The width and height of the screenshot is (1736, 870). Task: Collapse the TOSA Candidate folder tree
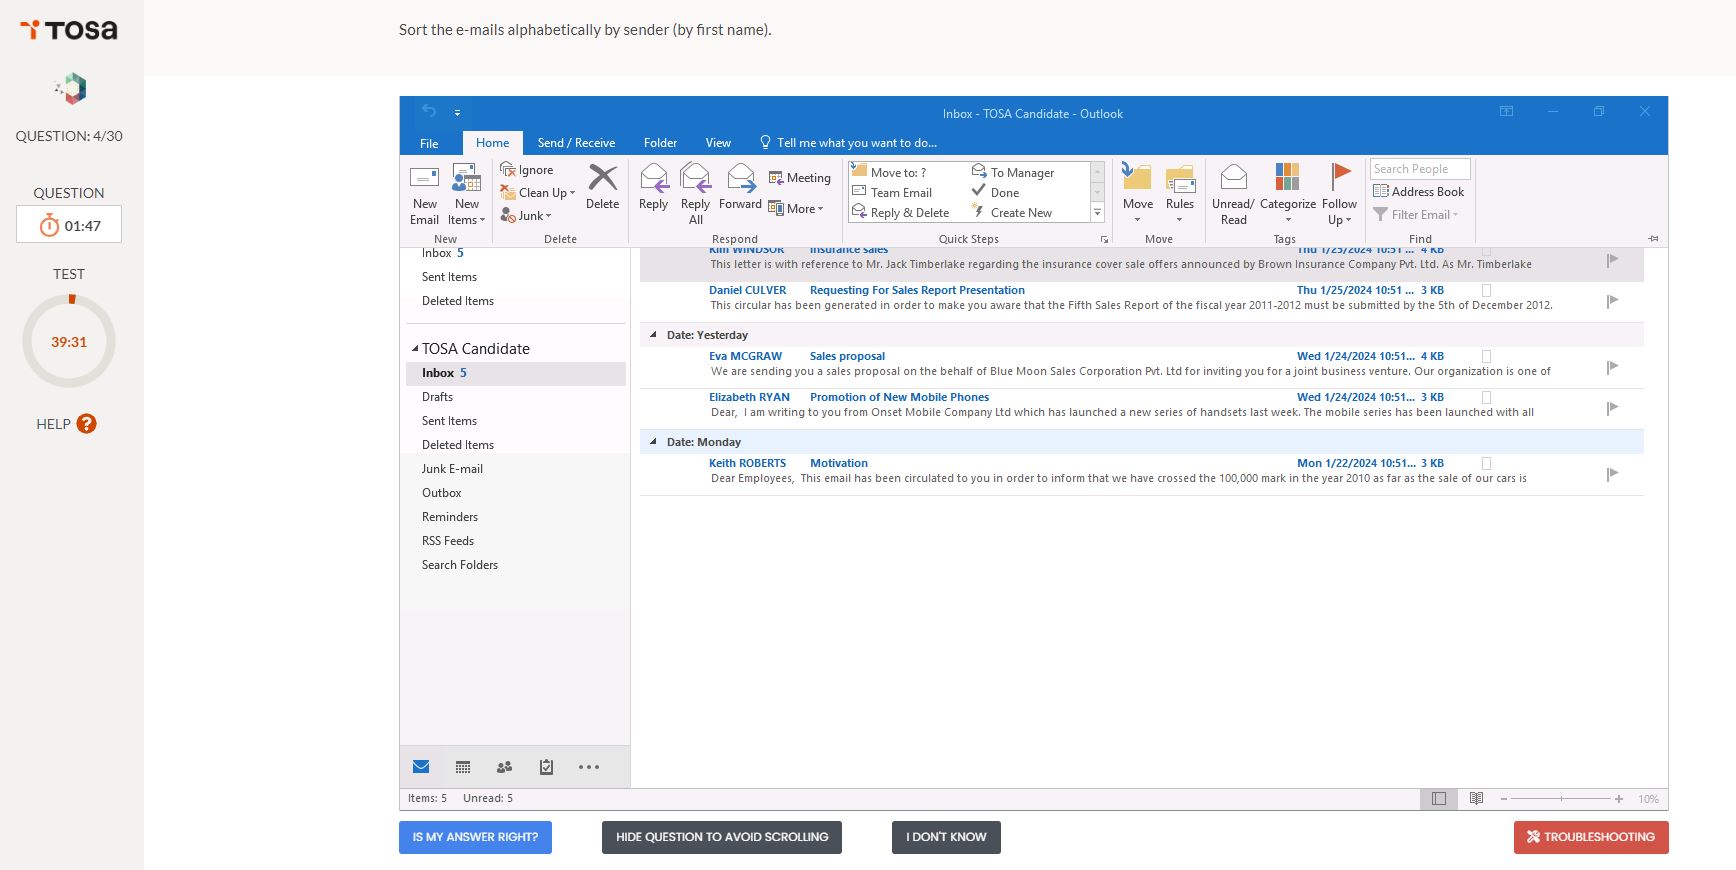pos(415,349)
